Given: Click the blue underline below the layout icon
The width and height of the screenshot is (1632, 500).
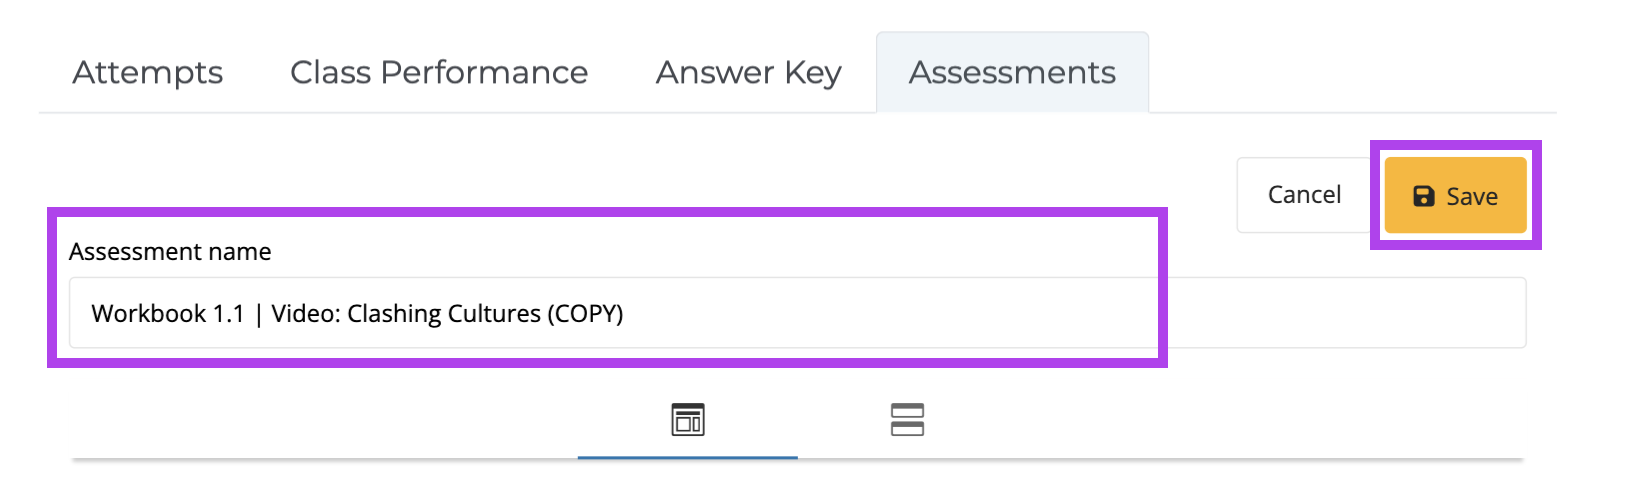Looking at the screenshot, I should (x=688, y=457).
